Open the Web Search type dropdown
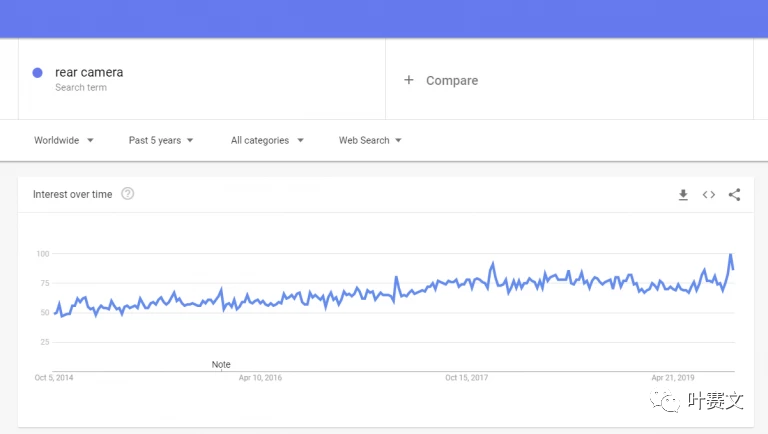 (x=370, y=141)
